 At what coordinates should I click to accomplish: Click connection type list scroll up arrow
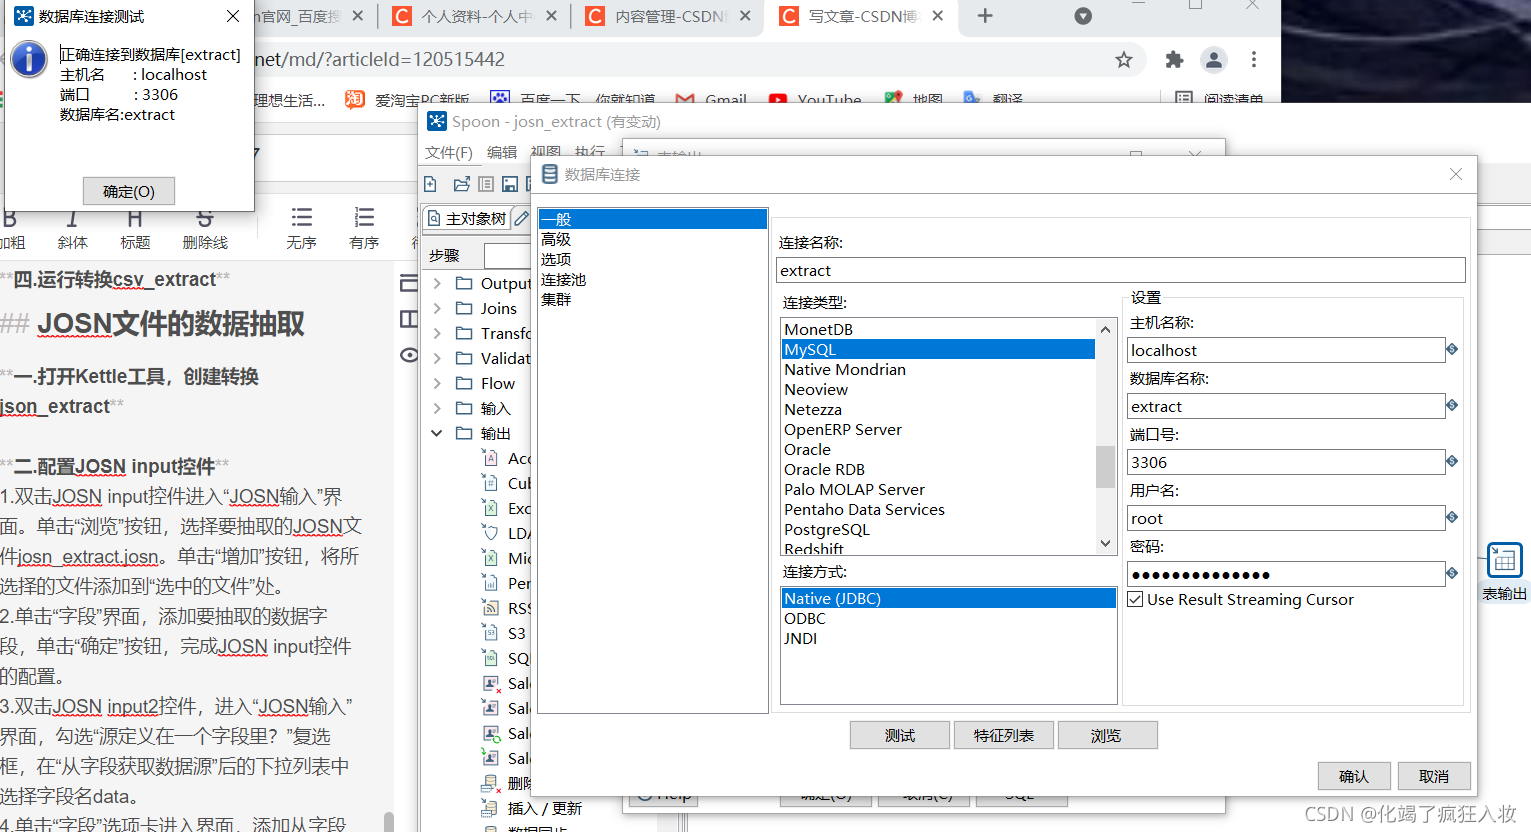click(x=1105, y=329)
